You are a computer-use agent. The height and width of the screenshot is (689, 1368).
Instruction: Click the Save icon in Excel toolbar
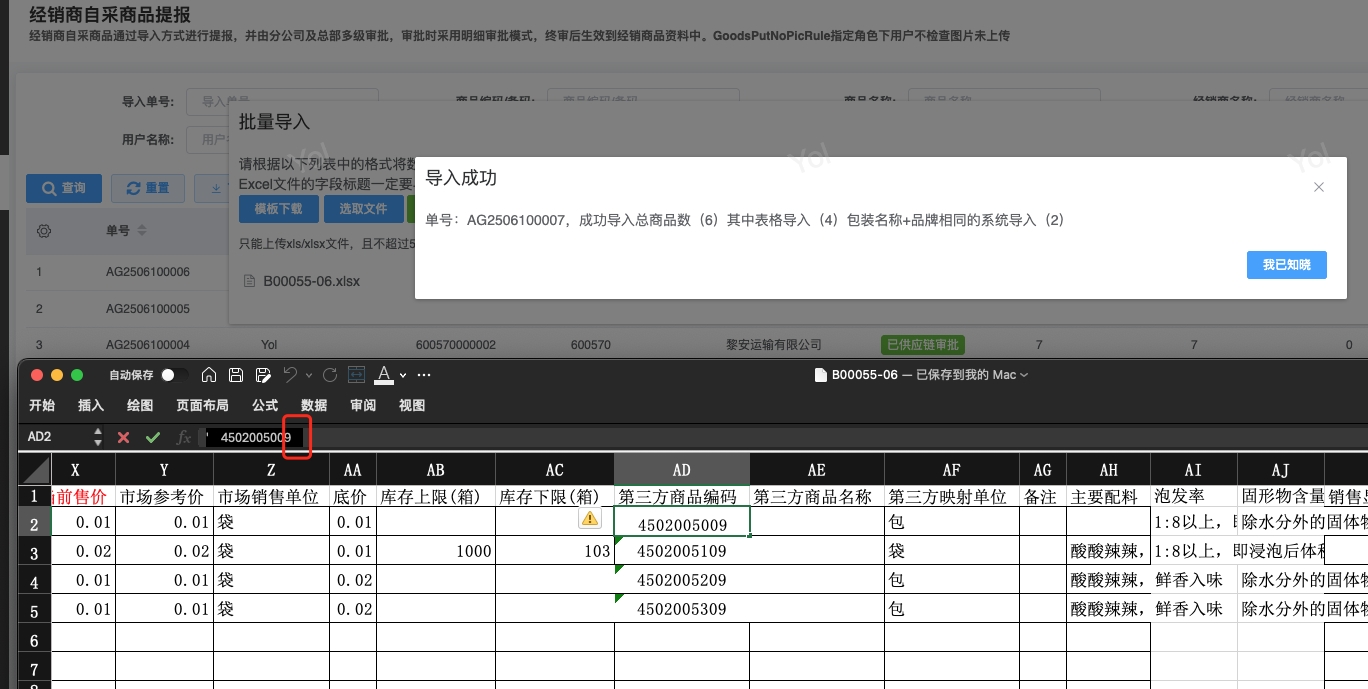pyautogui.click(x=236, y=375)
